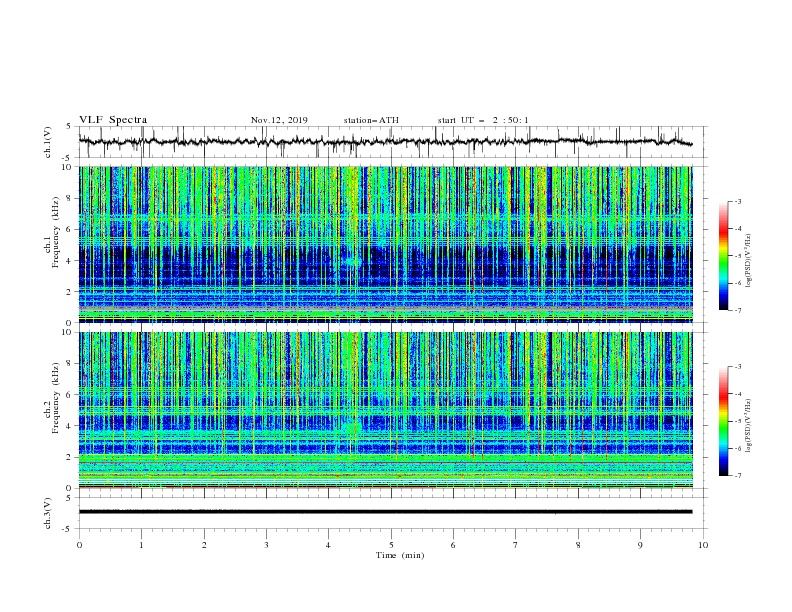Image resolution: width=792 pixels, height=612 pixels.
Task: Click time axis tick label "1"
Action: [x=141, y=545]
